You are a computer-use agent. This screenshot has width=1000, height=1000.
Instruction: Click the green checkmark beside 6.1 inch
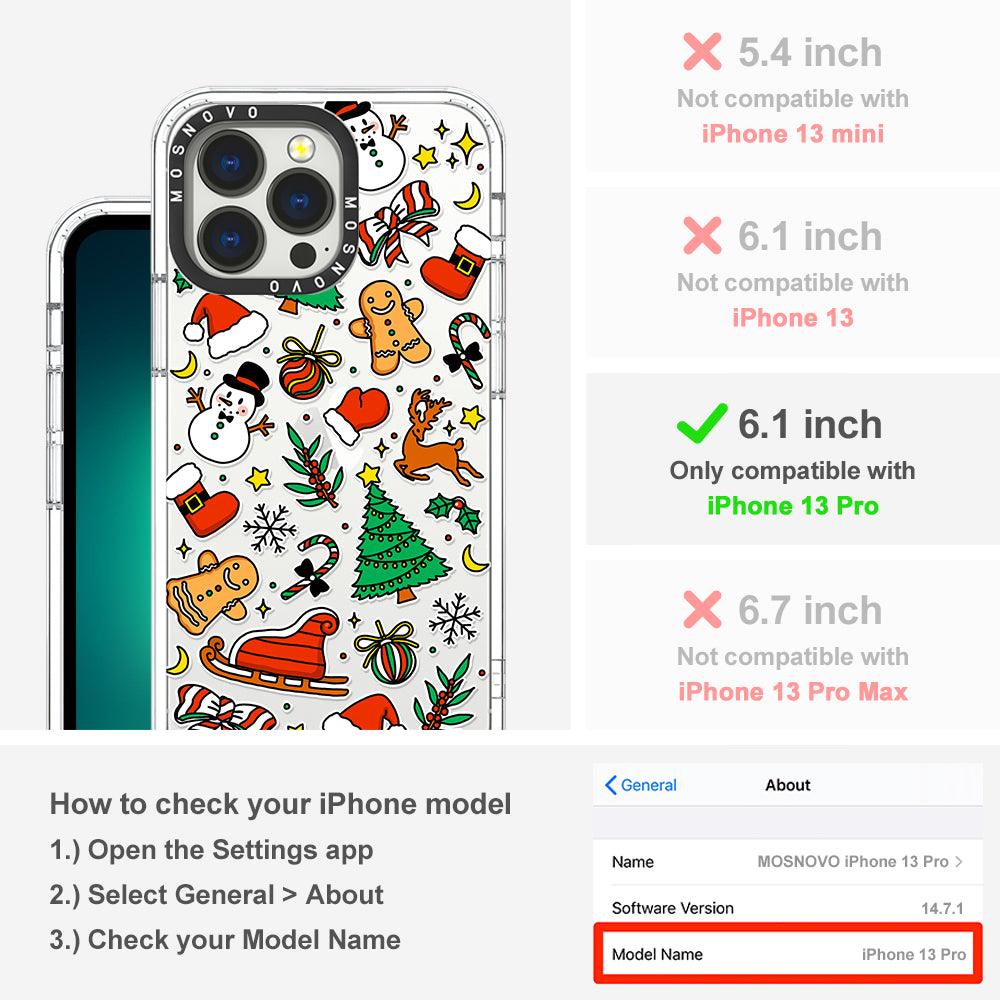[702, 423]
